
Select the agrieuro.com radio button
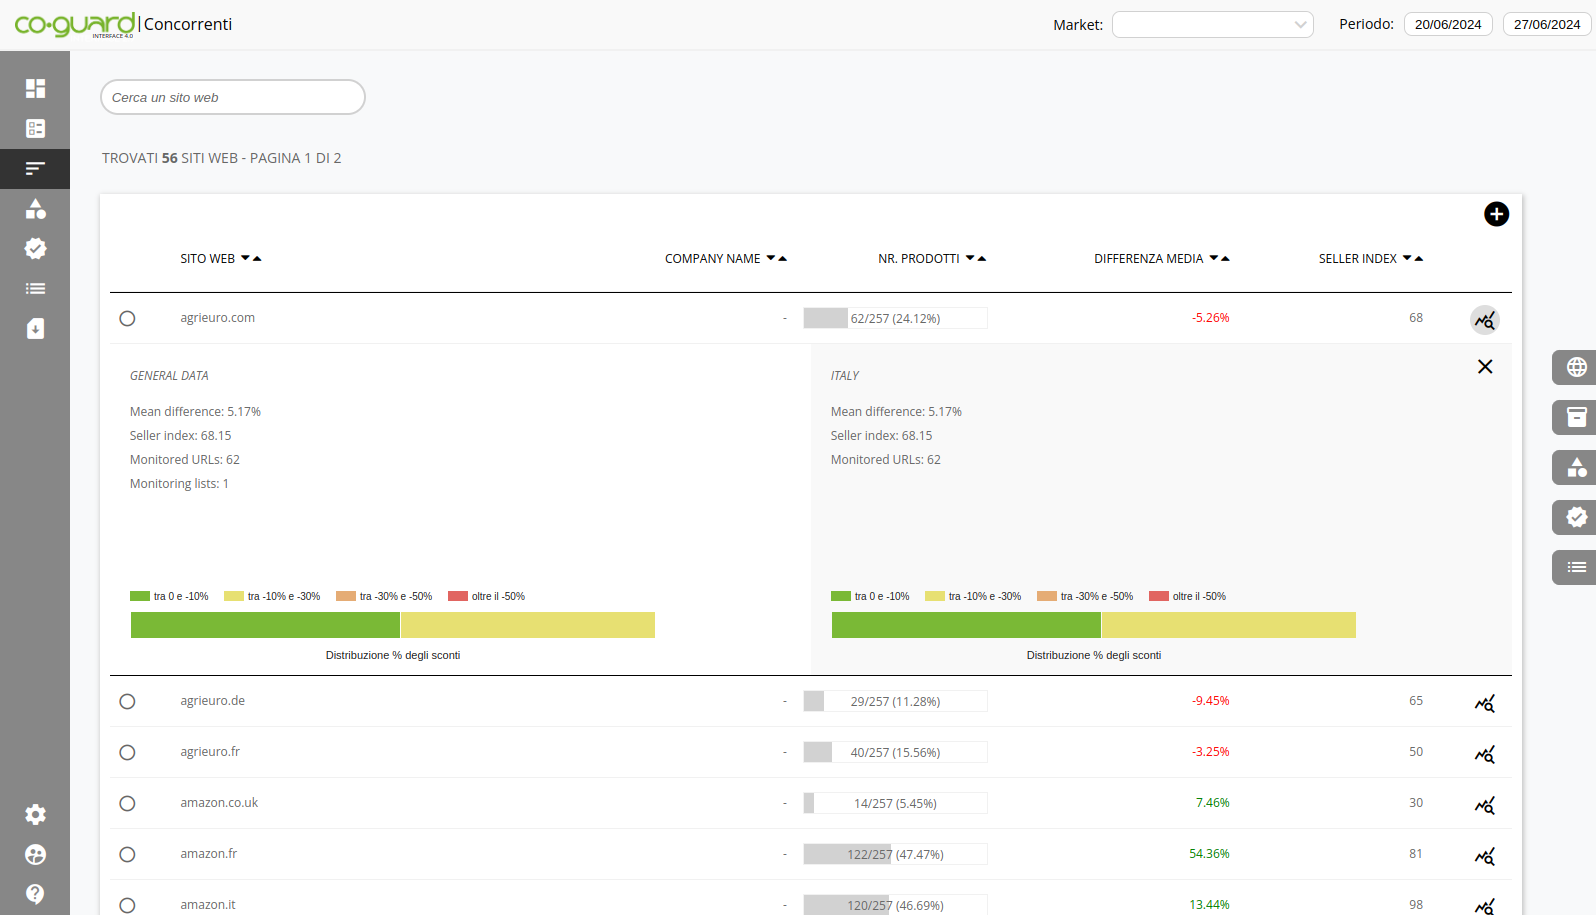click(x=127, y=319)
